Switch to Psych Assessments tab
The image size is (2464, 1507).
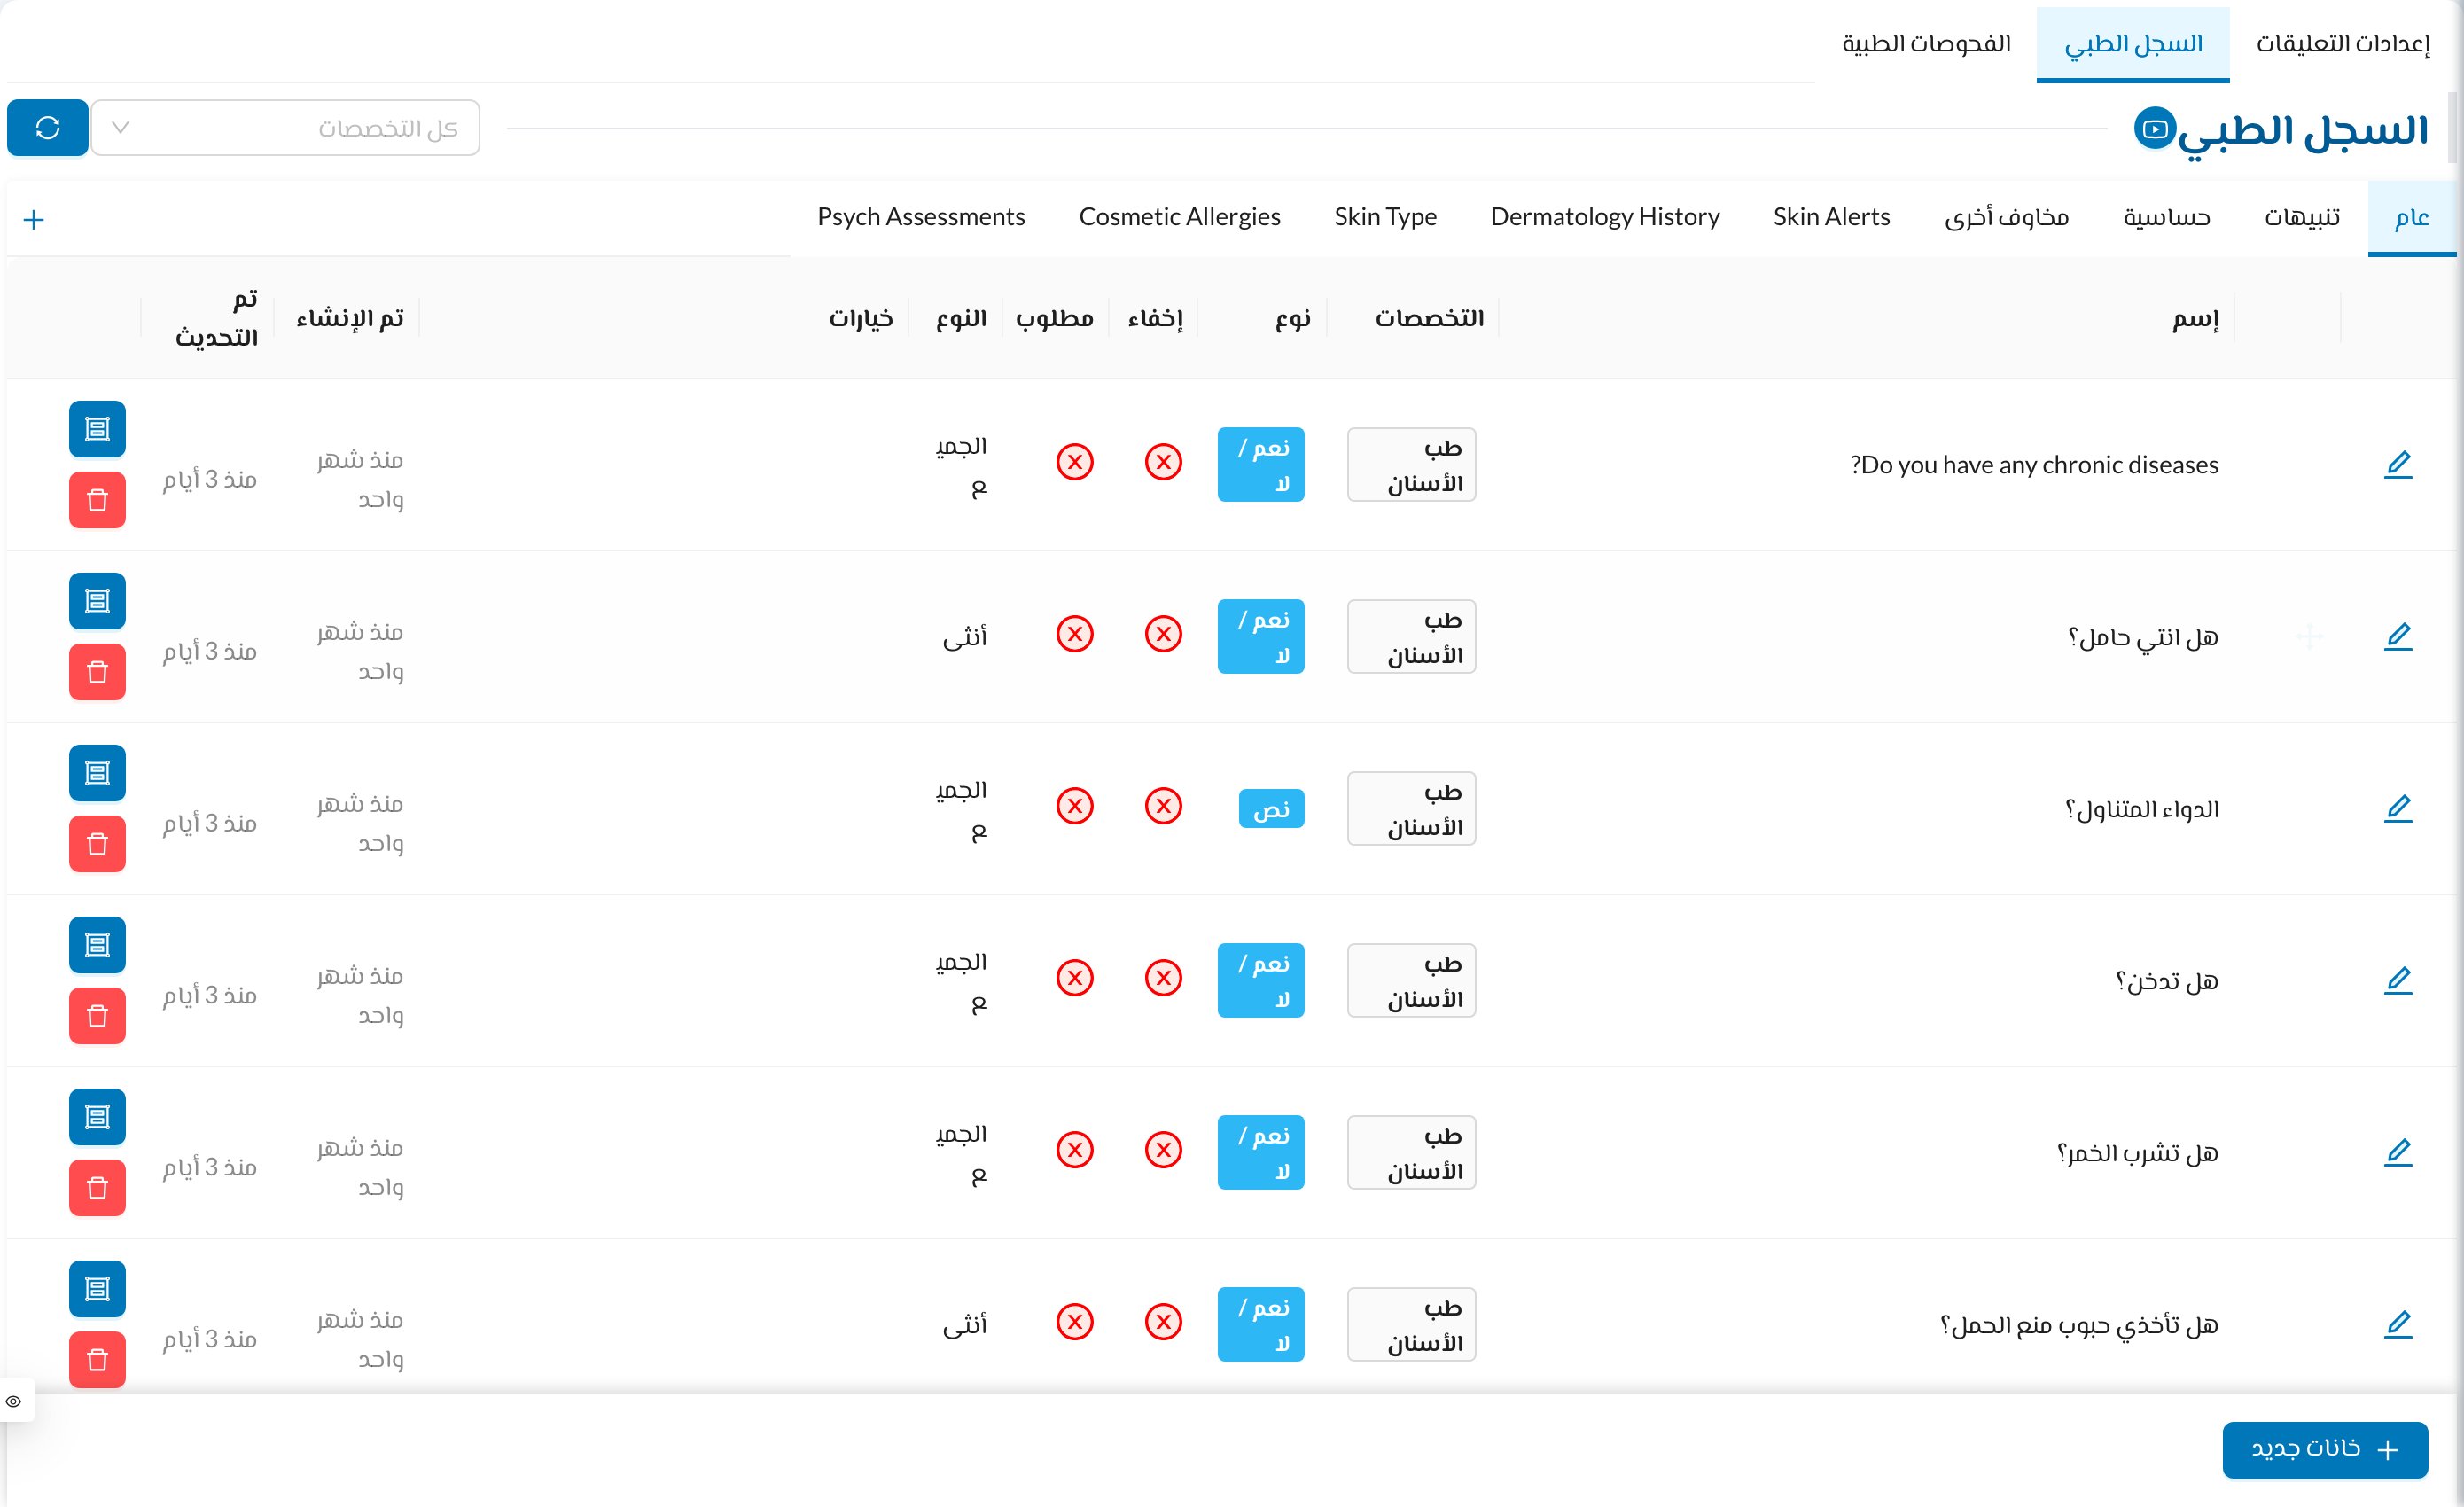921,217
